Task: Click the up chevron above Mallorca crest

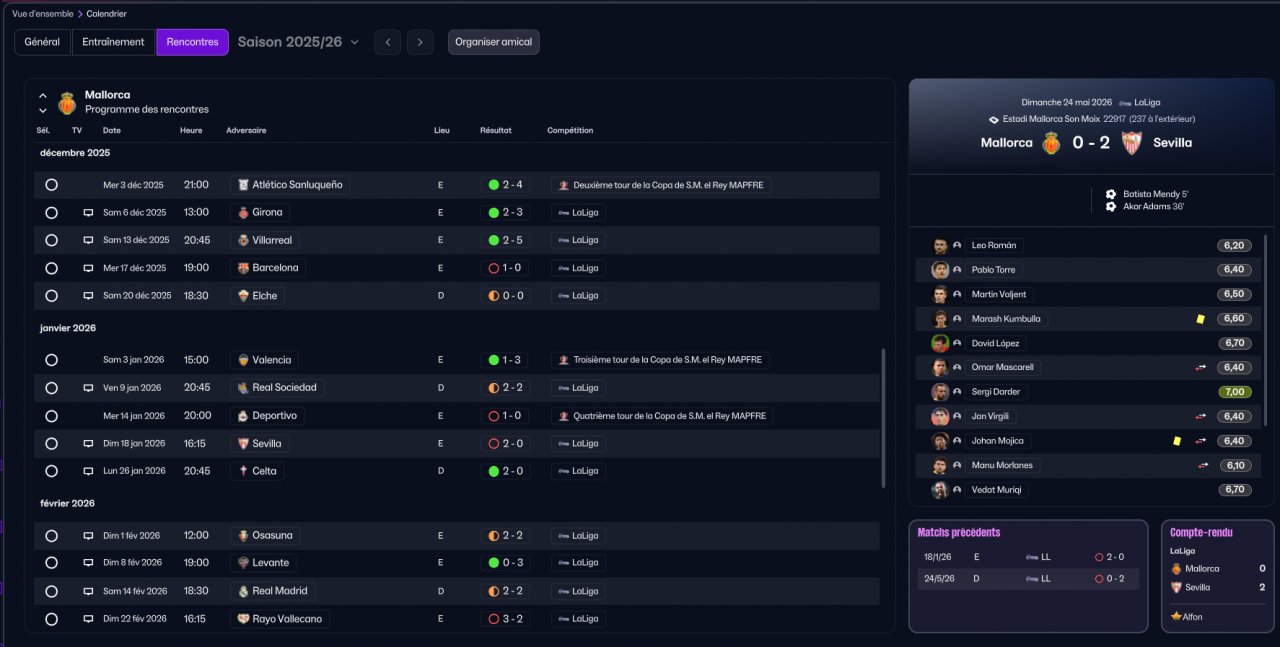Action: 43,95
